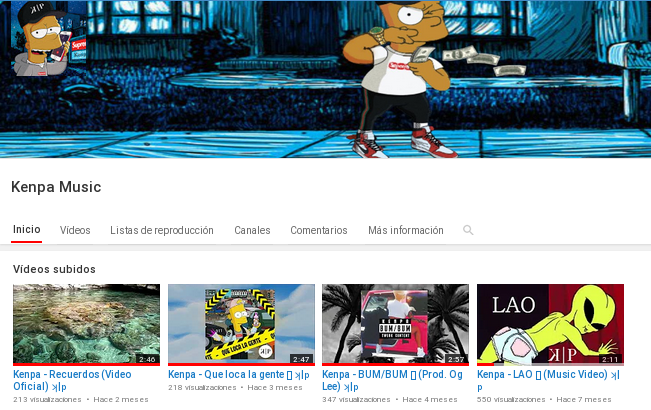Play the Recuerdos video thumbnail
The width and height of the screenshot is (651, 410).
86,324
